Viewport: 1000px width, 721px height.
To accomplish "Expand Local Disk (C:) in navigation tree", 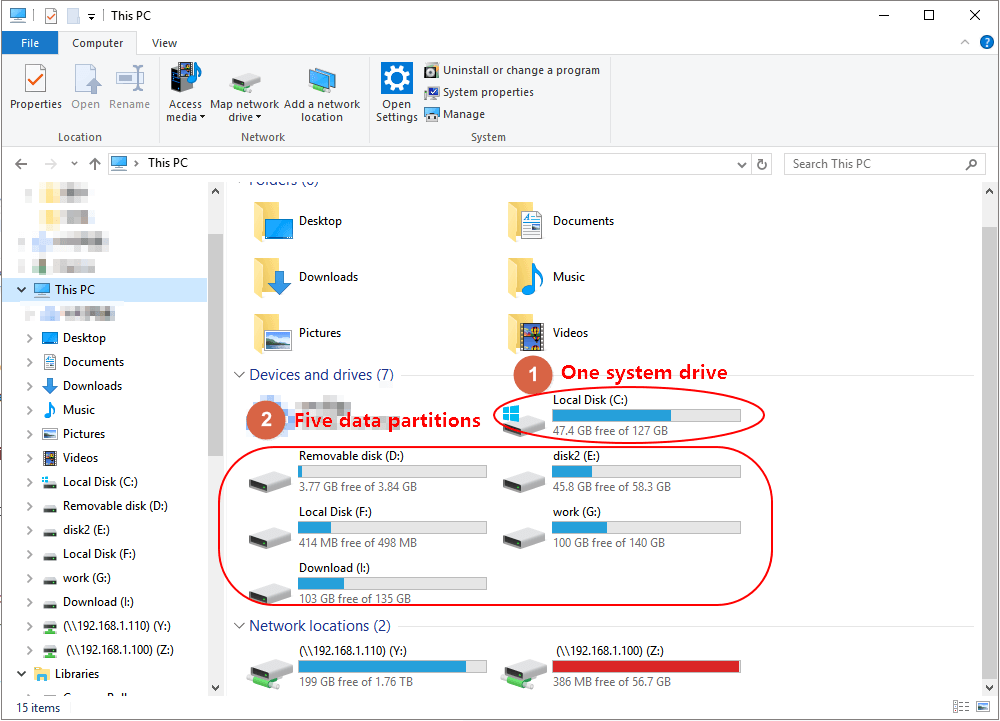I will [x=29, y=482].
